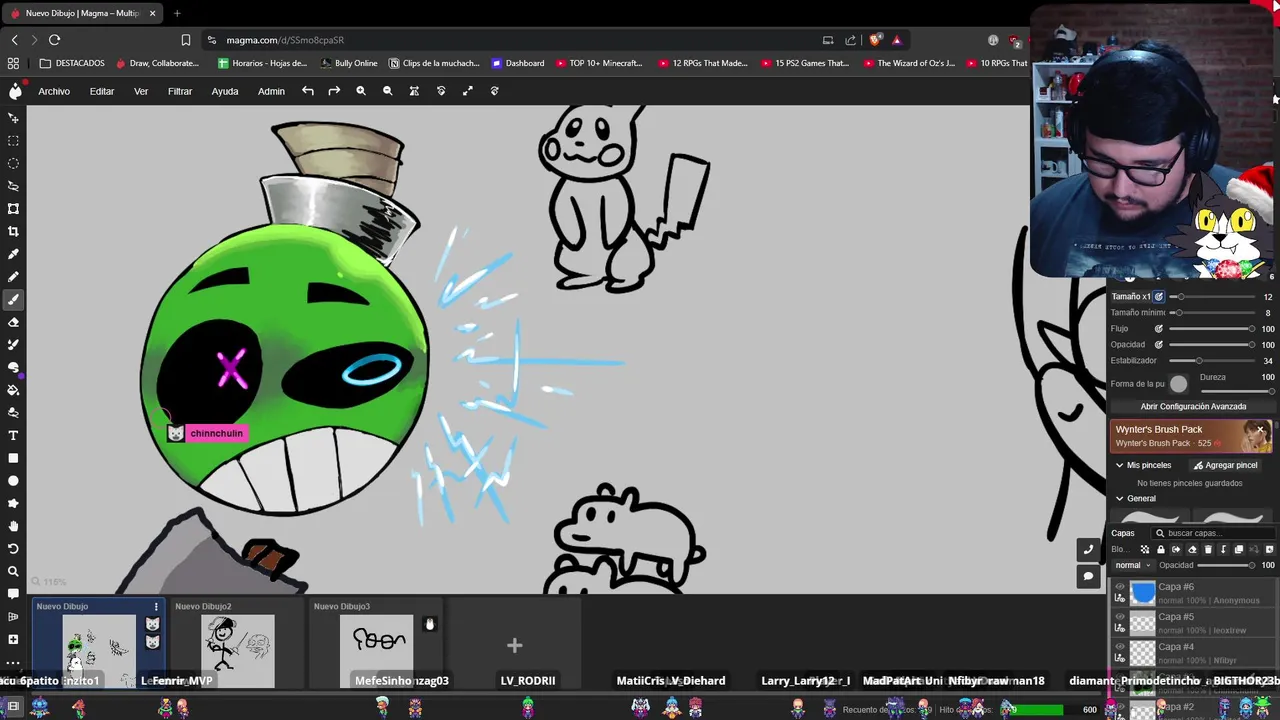
Task: Open voice chat with the phone icon
Action: tap(1088, 549)
